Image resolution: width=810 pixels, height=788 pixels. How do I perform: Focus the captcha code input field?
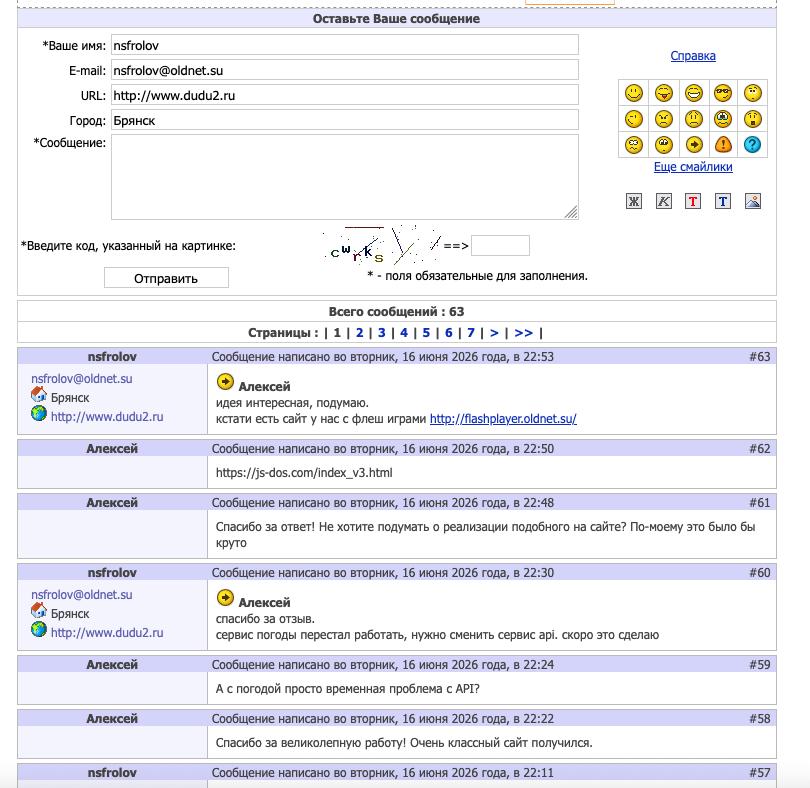point(500,245)
